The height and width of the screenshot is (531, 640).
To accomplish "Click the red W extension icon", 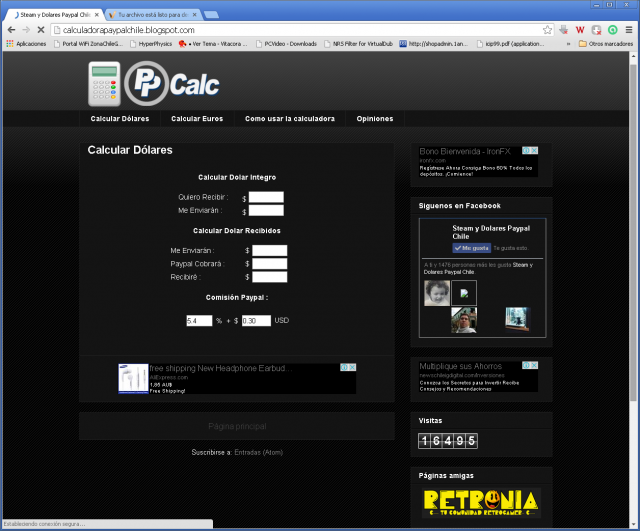I will 580,30.
